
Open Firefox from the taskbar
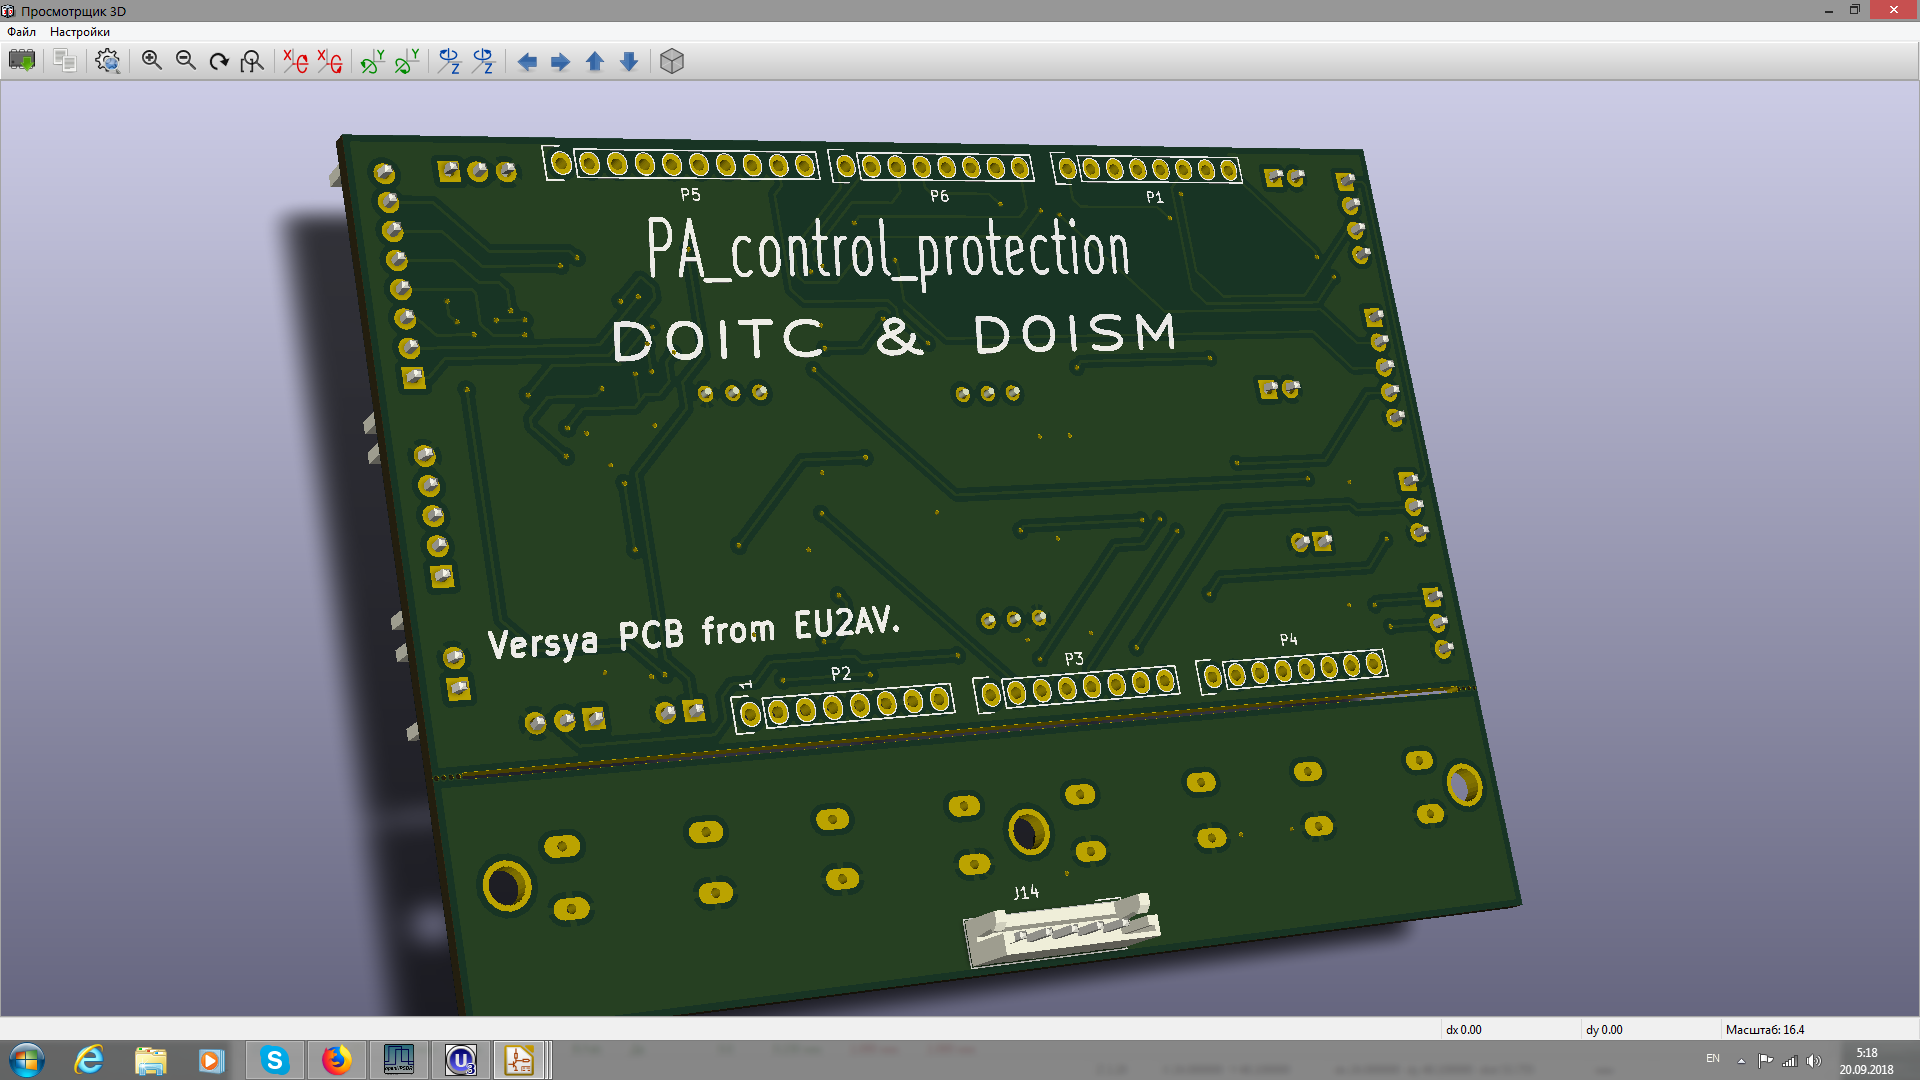point(336,1059)
